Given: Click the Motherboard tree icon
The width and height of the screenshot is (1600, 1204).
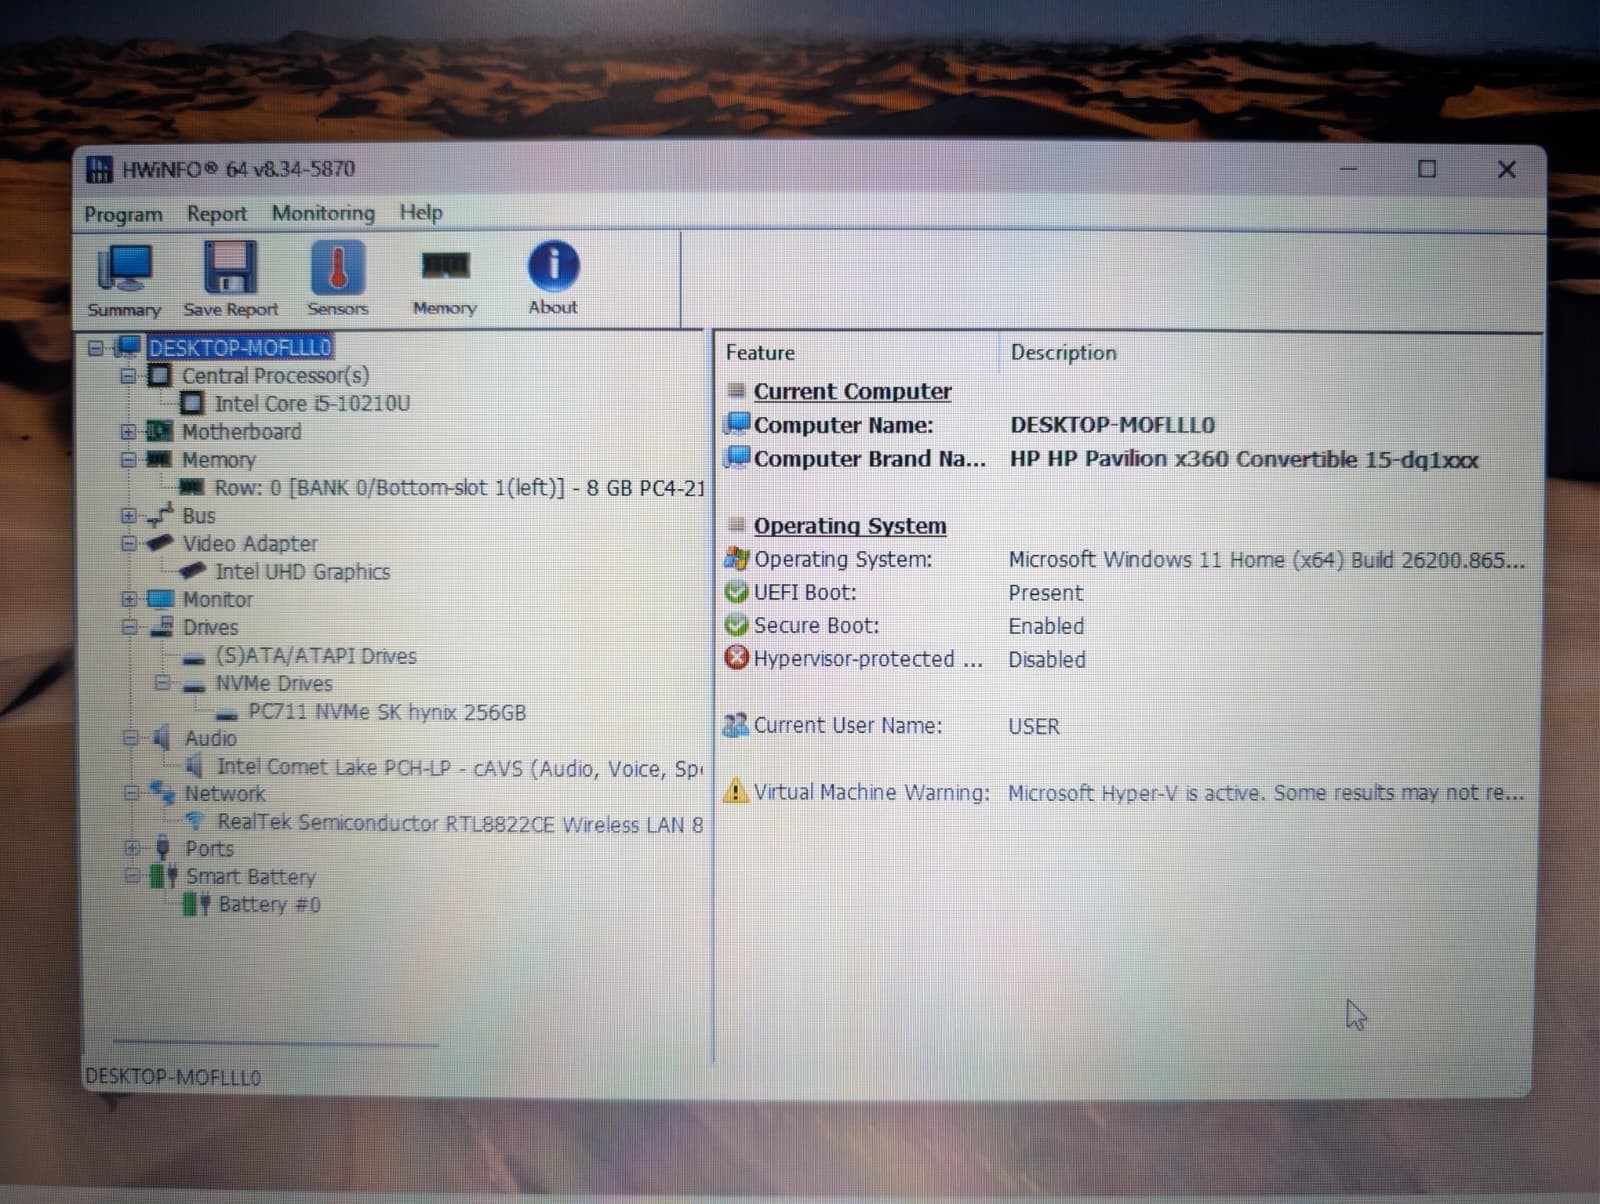Looking at the screenshot, I should [159, 431].
